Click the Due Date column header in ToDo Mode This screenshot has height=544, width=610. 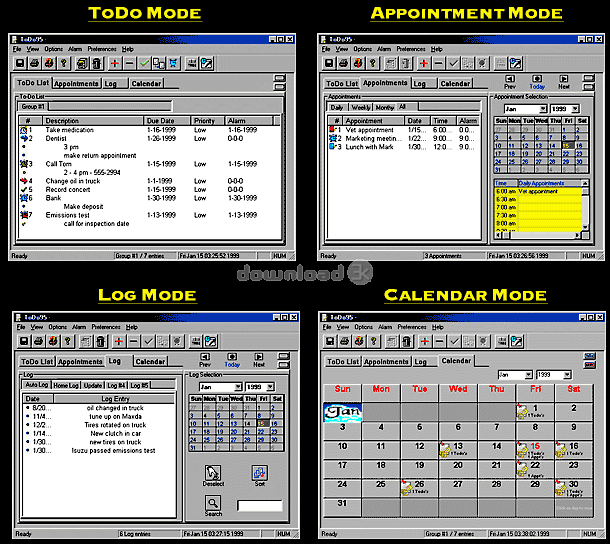[167, 121]
